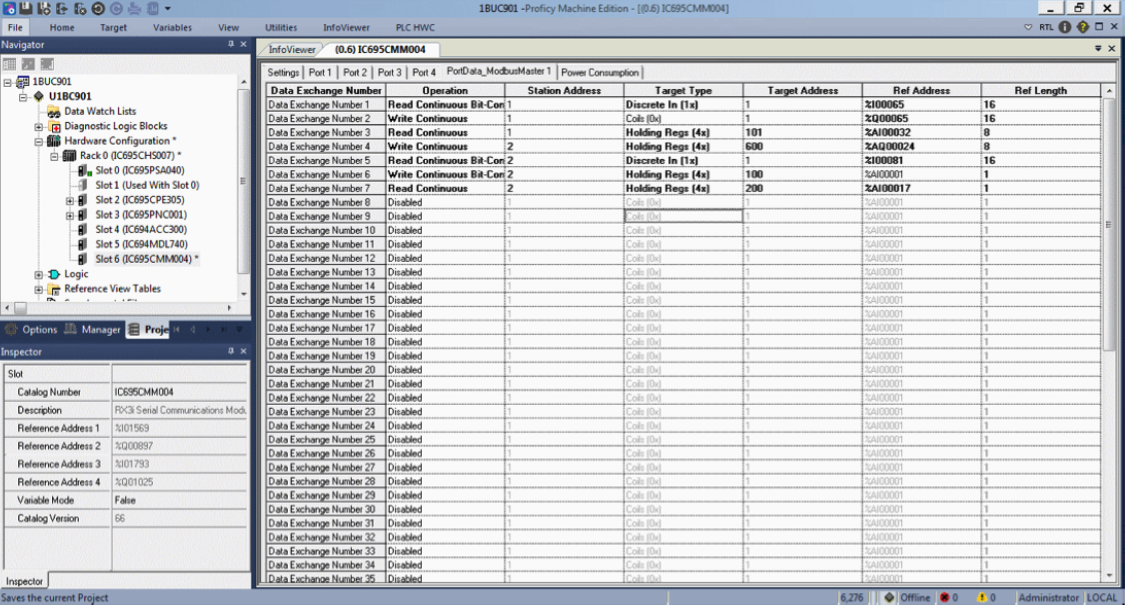This screenshot has width=1125, height=605.
Task: Click the first grid icon in Navigator toolbar
Action: (x=9, y=64)
